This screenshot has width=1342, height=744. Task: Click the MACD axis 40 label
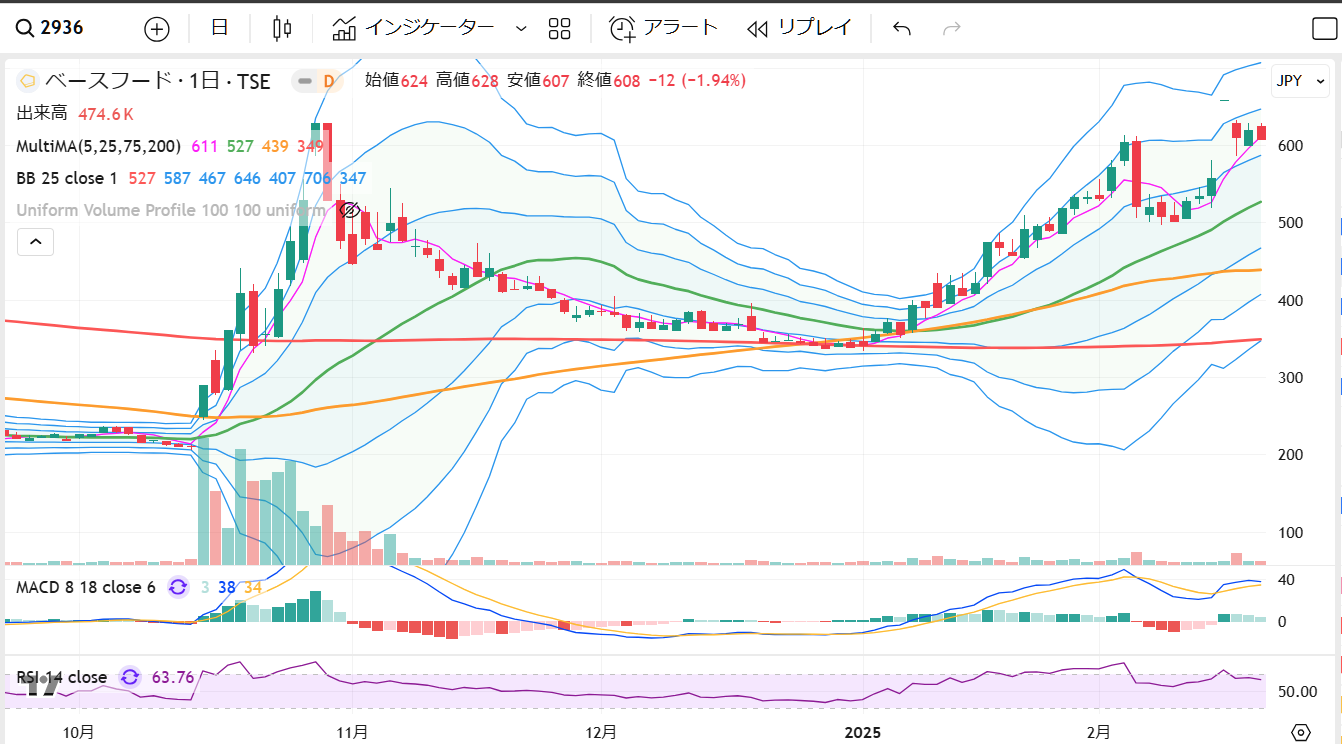tap(1286, 580)
